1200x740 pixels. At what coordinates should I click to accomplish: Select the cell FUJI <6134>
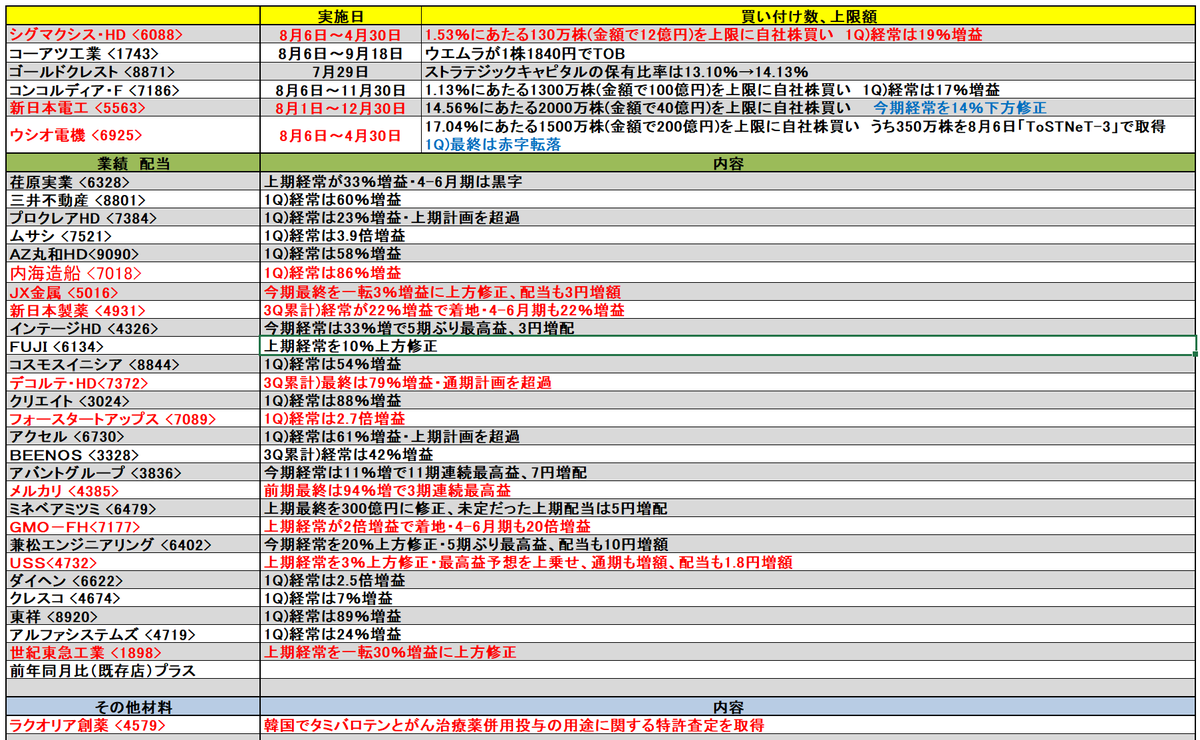point(132,345)
